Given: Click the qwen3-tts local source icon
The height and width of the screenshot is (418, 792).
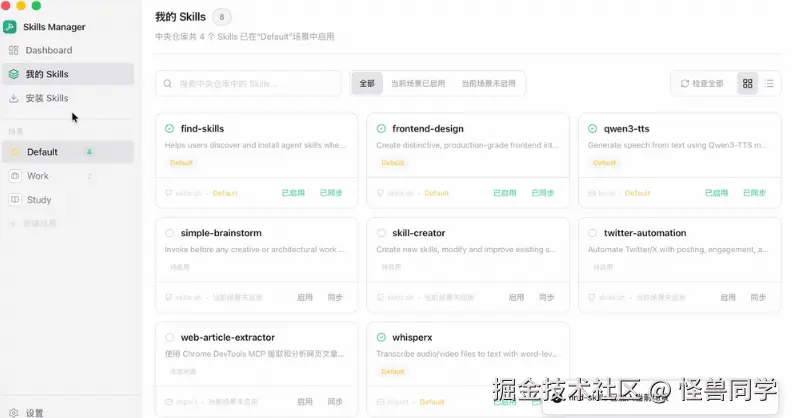Looking at the screenshot, I should click(592, 193).
